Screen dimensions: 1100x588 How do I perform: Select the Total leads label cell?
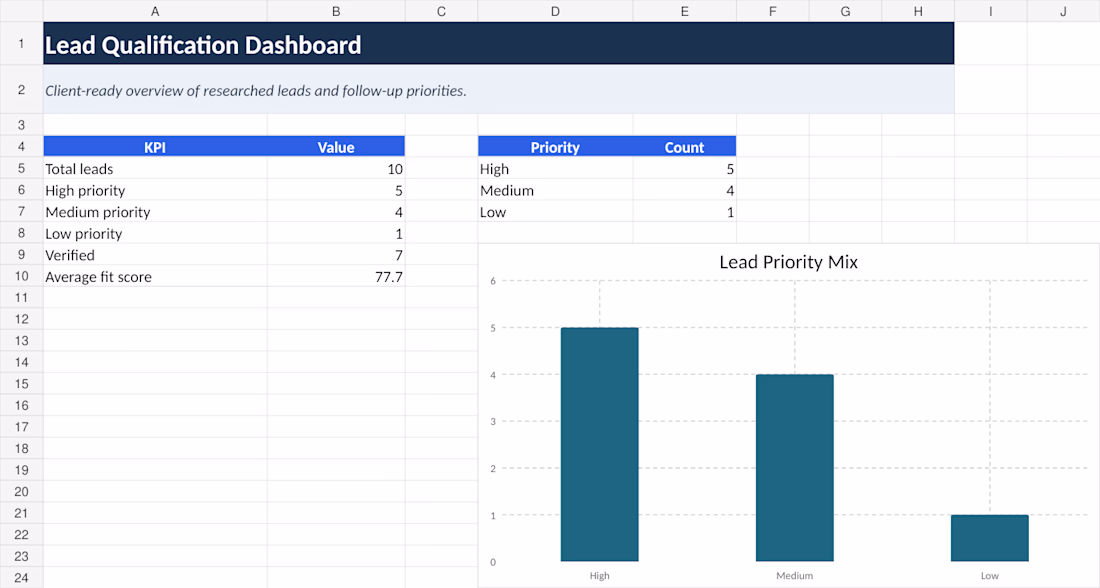tap(155, 168)
